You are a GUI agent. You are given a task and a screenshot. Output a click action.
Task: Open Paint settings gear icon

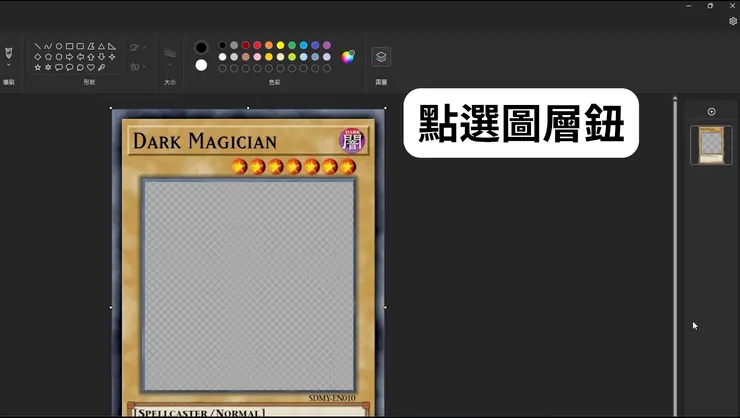click(732, 21)
